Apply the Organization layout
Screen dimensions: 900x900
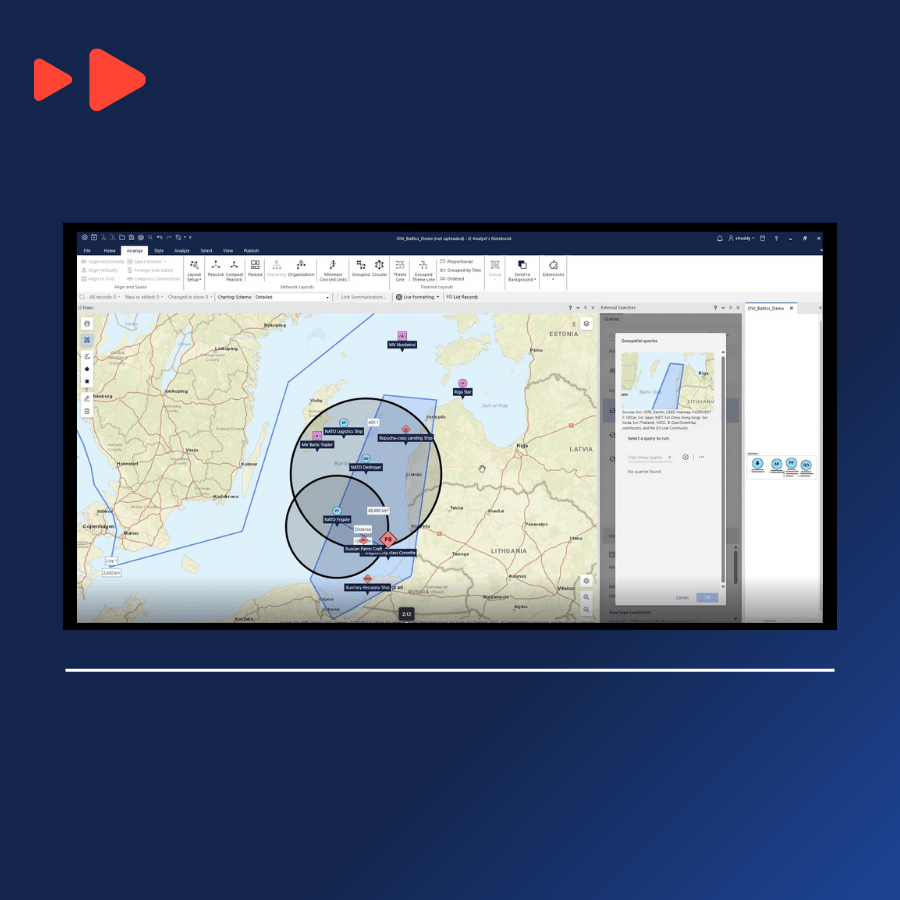301,268
